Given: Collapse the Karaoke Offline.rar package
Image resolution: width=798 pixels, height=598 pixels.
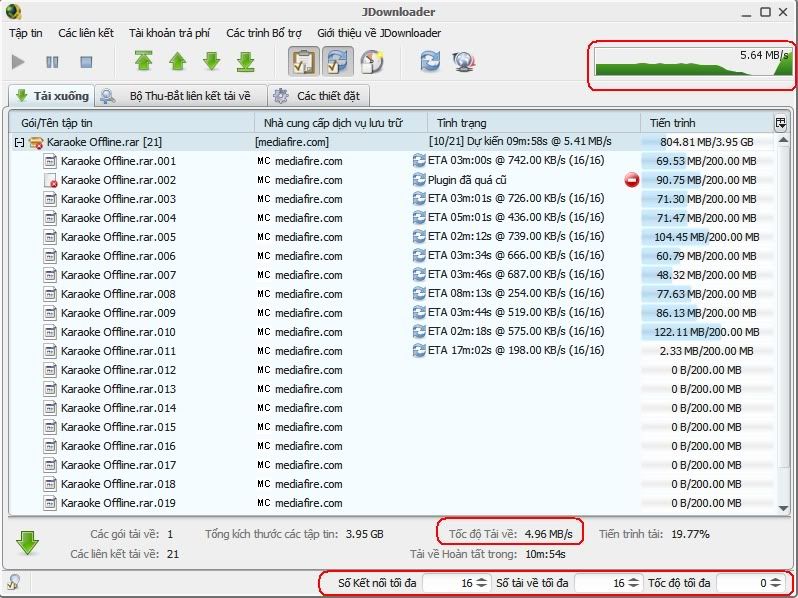Looking at the screenshot, I should tap(19, 143).
